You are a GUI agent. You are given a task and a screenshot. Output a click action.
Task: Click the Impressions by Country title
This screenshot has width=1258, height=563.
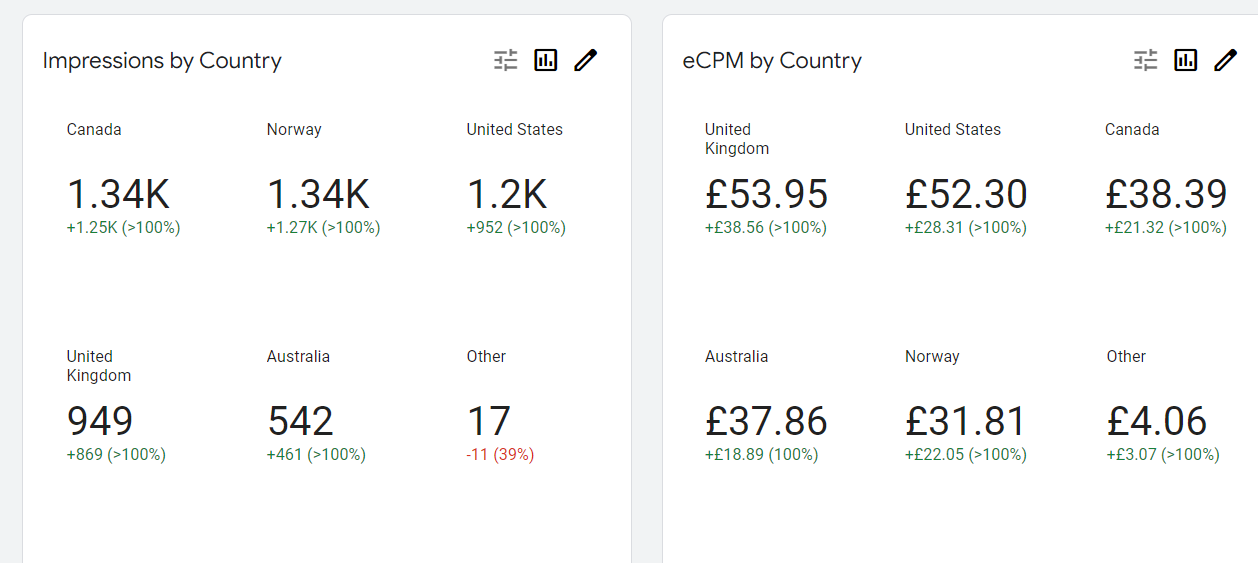point(162,61)
